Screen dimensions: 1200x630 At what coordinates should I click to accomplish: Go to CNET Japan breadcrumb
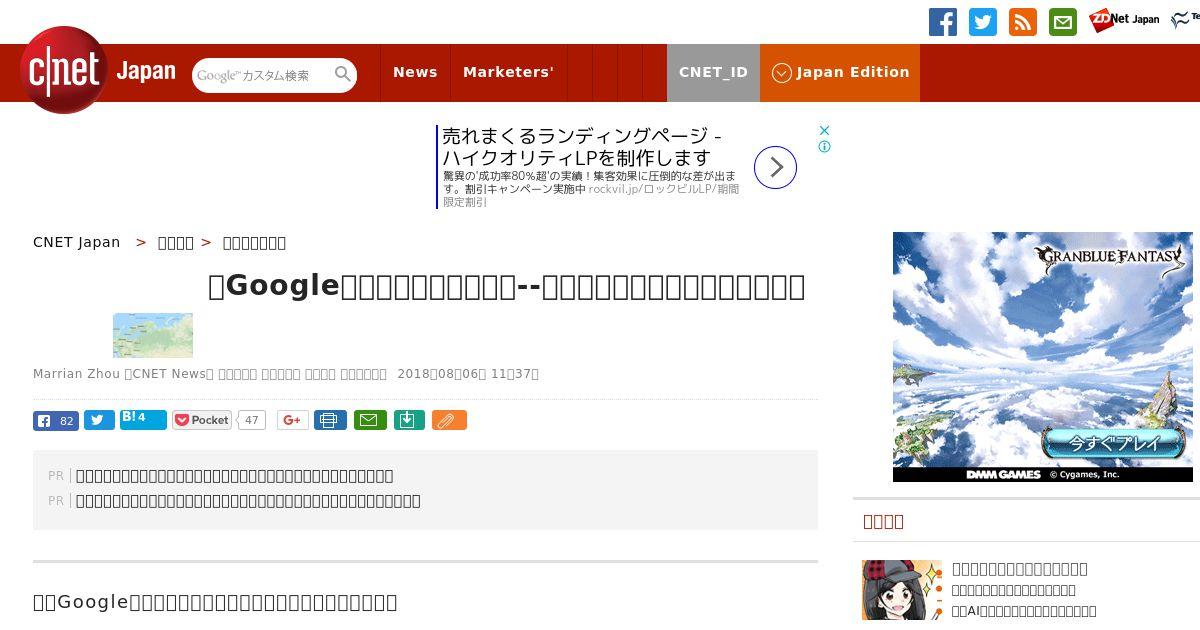77,242
